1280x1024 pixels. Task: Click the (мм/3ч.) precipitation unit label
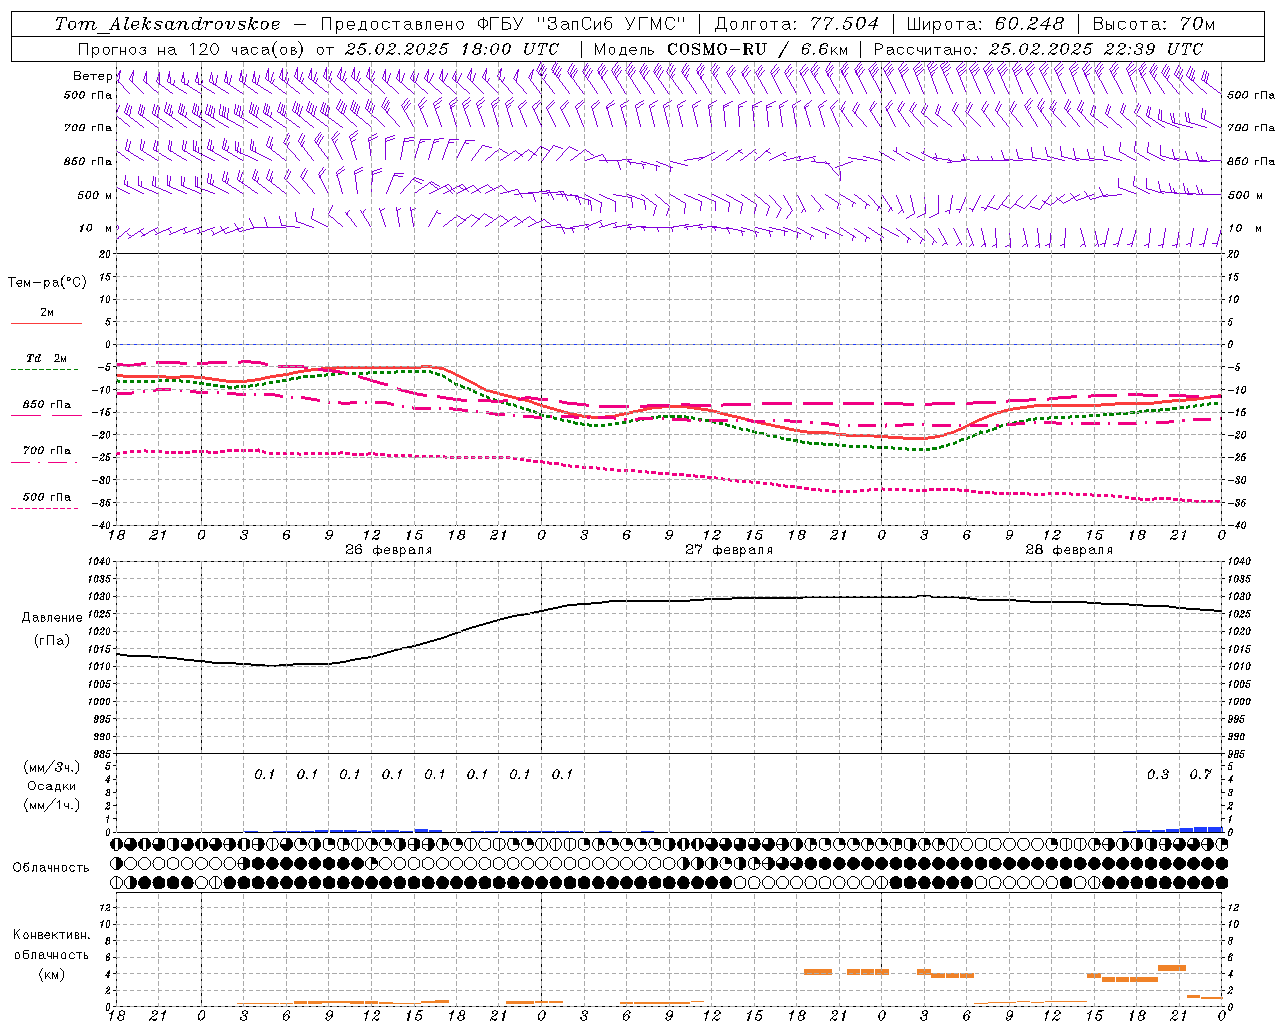click(x=52, y=767)
